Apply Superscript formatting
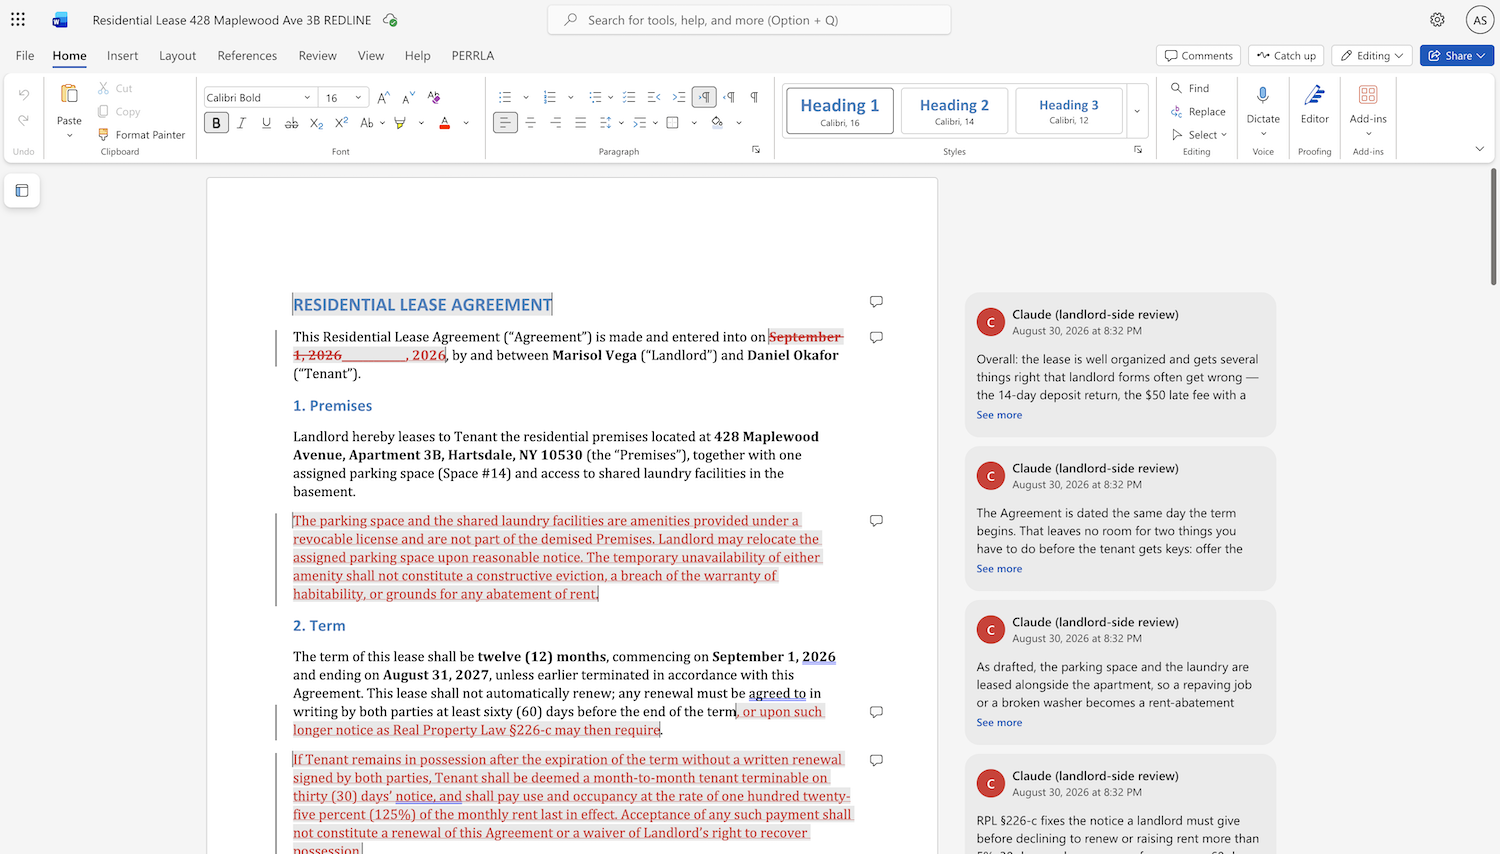This screenshot has width=1500, height=854. click(341, 123)
